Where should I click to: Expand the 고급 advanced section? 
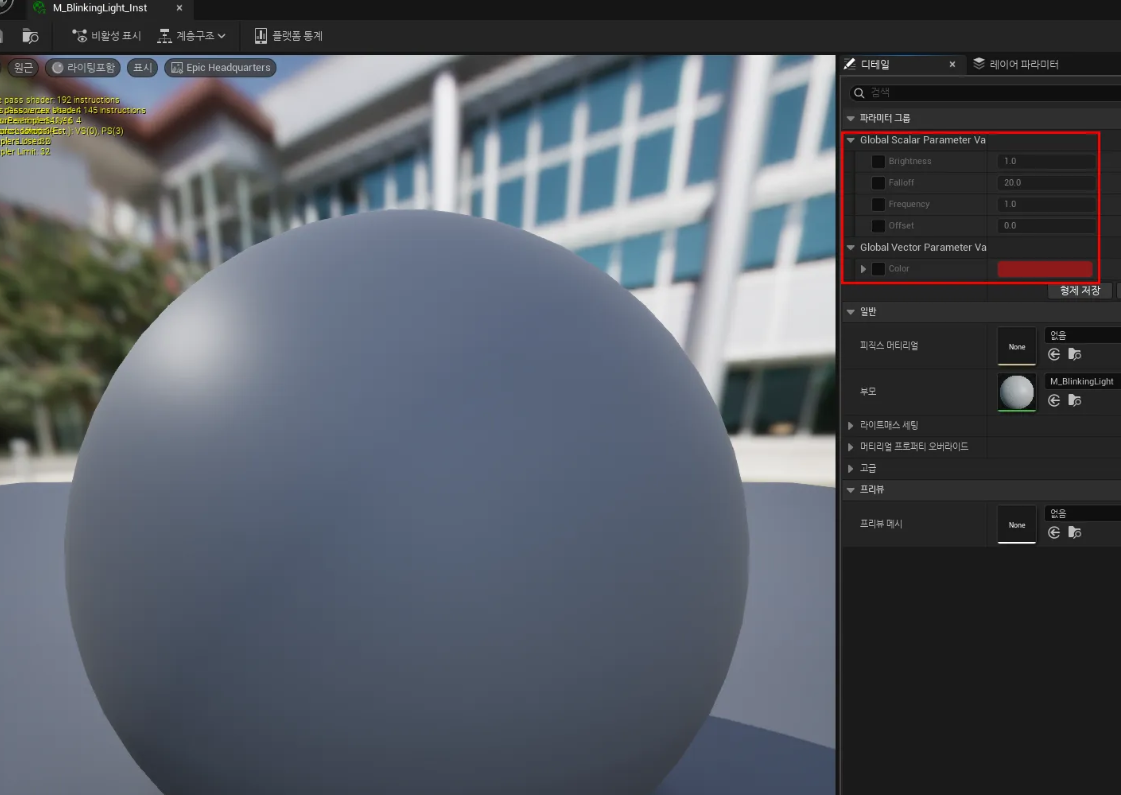pos(850,468)
